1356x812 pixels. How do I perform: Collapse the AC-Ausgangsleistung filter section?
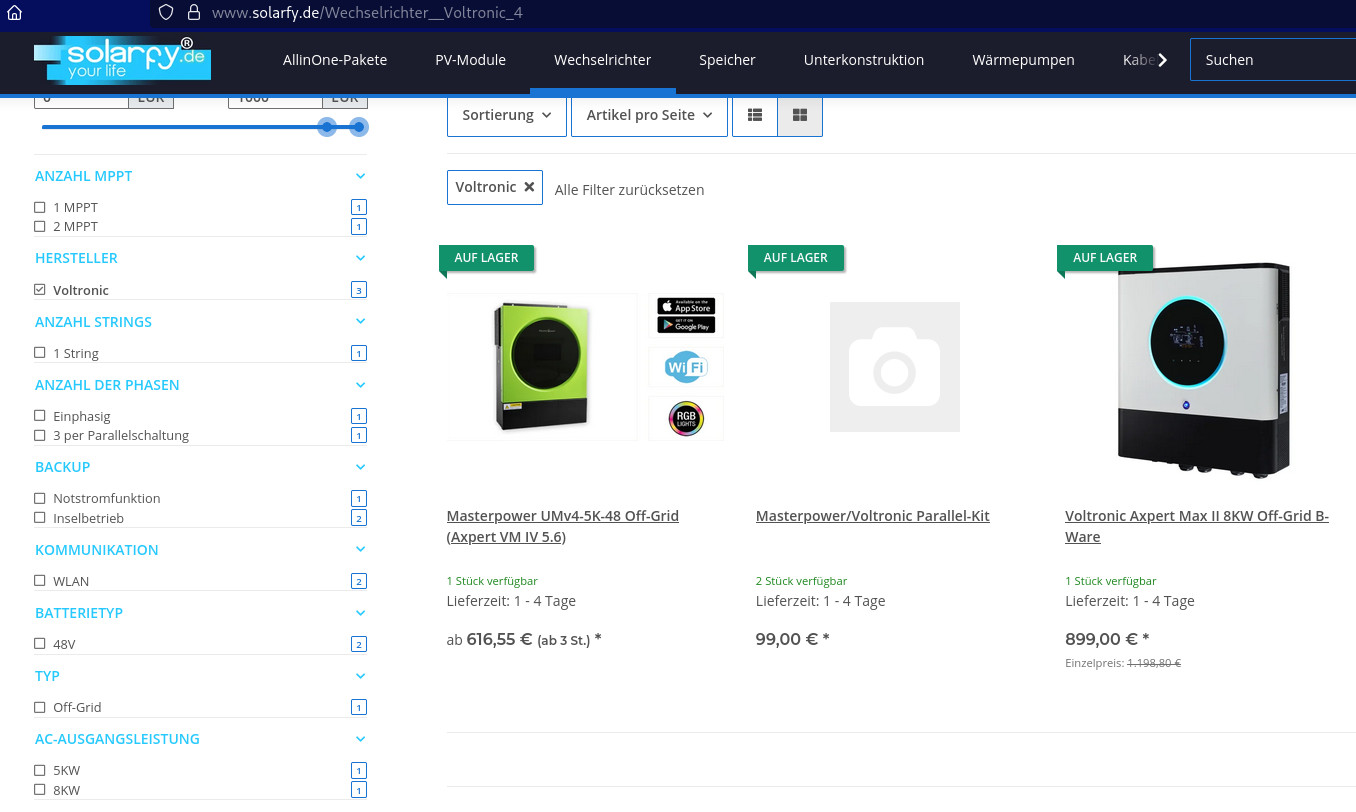pos(360,738)
